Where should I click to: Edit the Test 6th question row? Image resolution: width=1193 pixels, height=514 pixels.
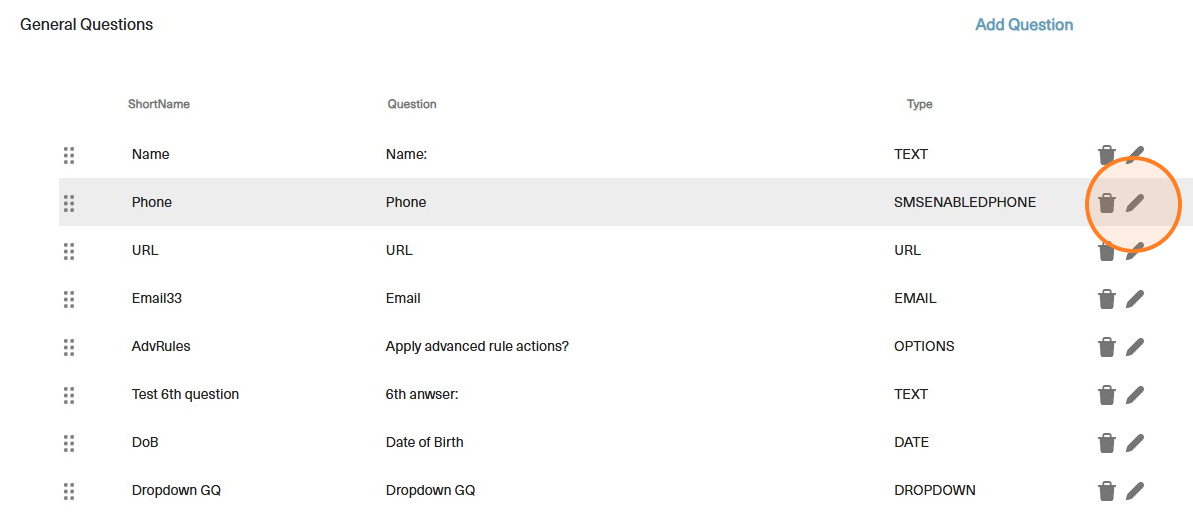click(x=1134, y=395)
